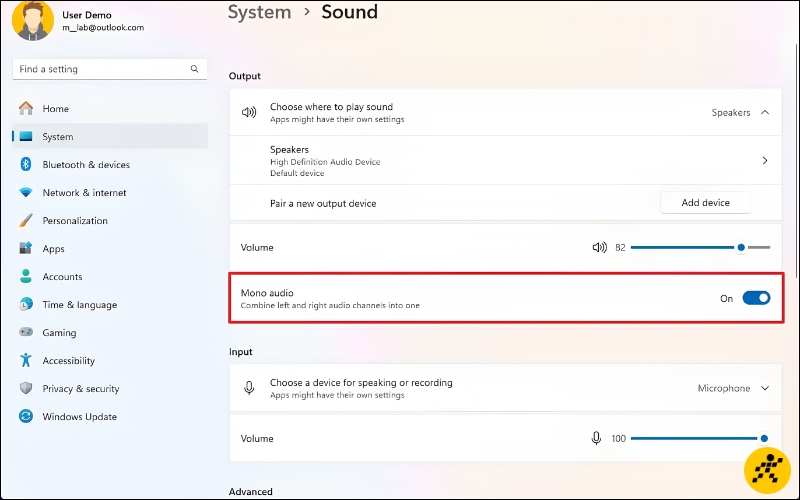Click the input volume value 100
The height and width of the screenshot is (500, 800).
coord(618,438)
